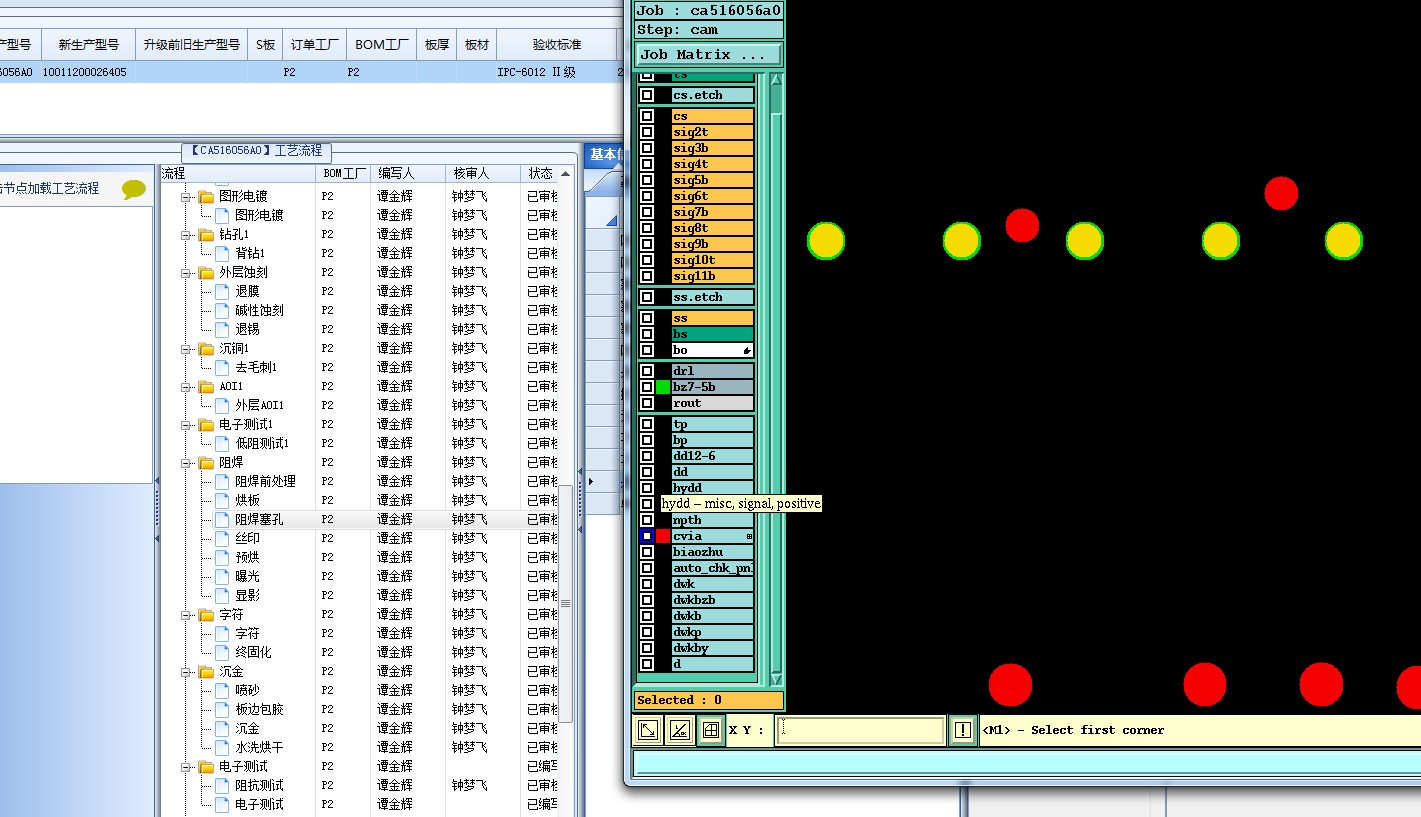Click red color swatch of cvia layer
1421x817 pixels.
663,536
